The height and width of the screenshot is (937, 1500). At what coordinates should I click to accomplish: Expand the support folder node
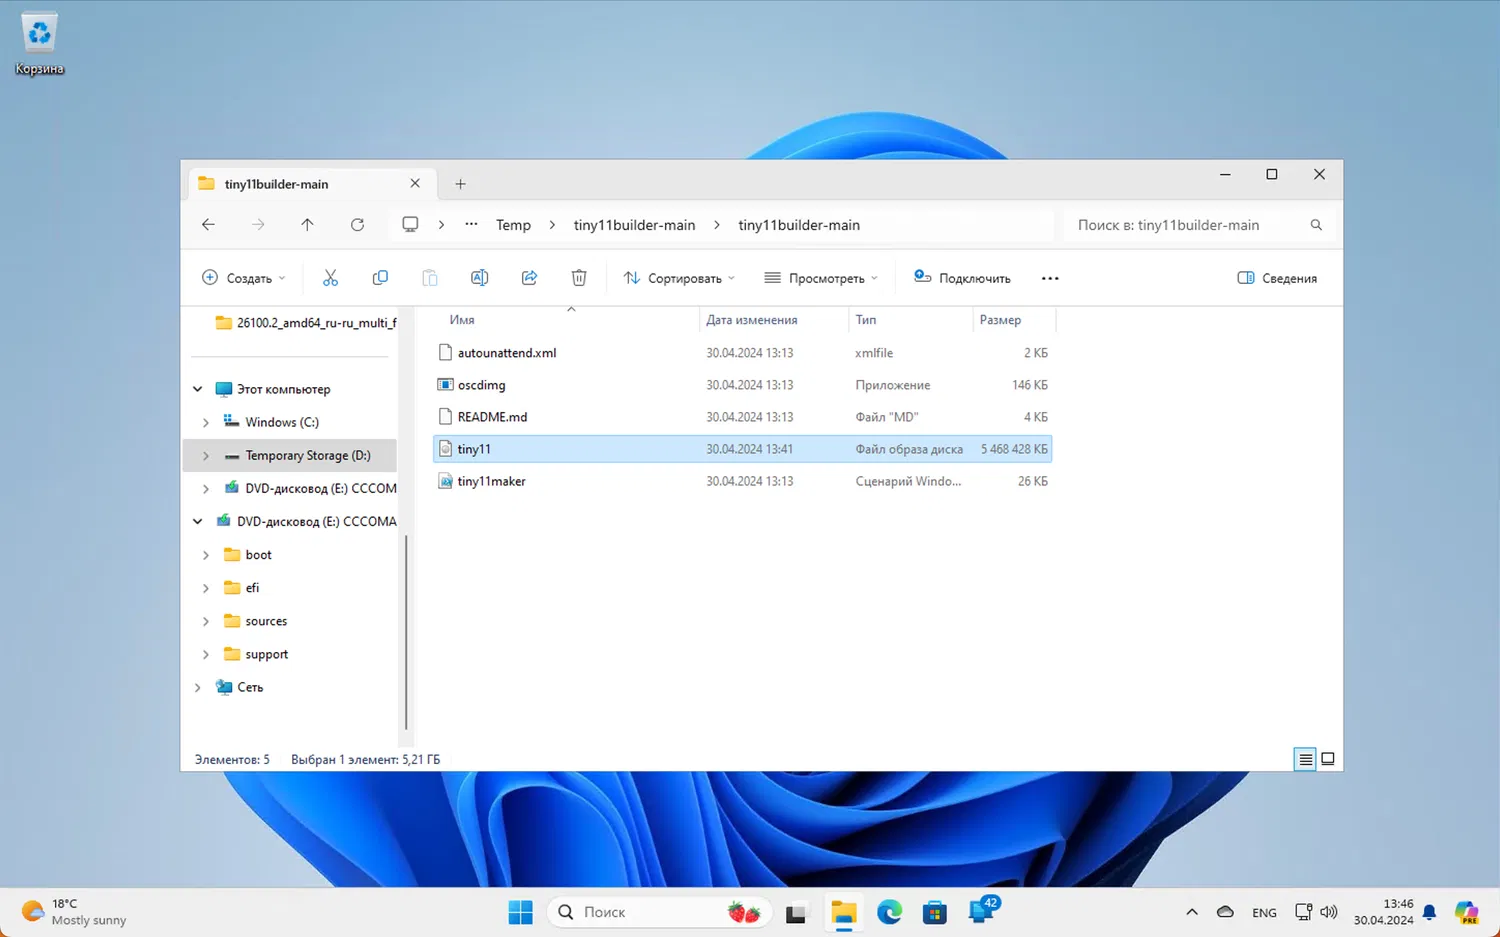206,654
